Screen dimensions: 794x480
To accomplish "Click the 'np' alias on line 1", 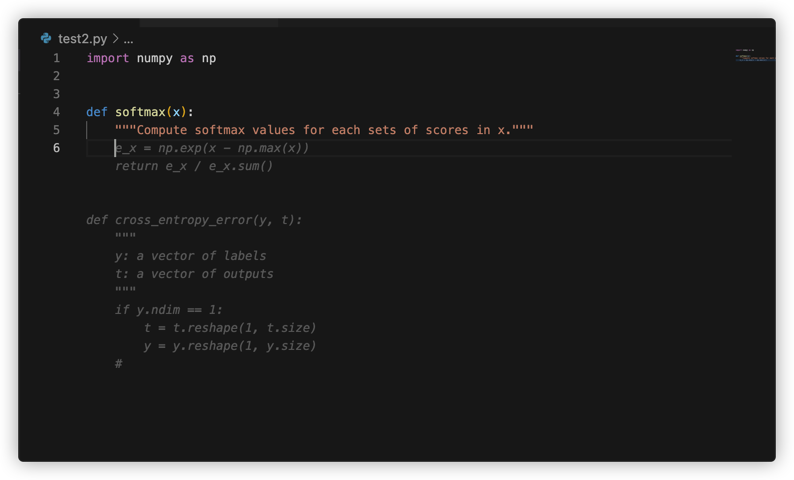I will [209, 58].
